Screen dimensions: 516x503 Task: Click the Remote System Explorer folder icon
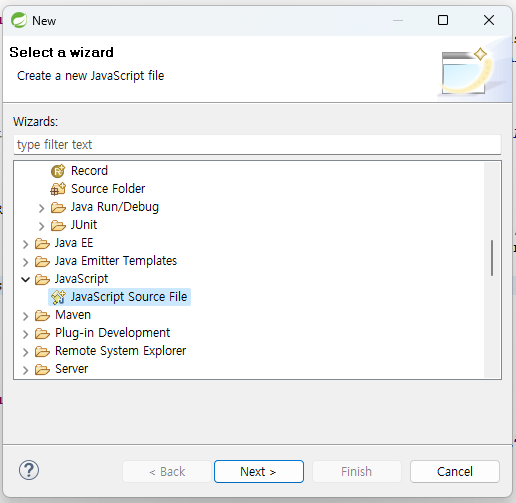(42, 351)
